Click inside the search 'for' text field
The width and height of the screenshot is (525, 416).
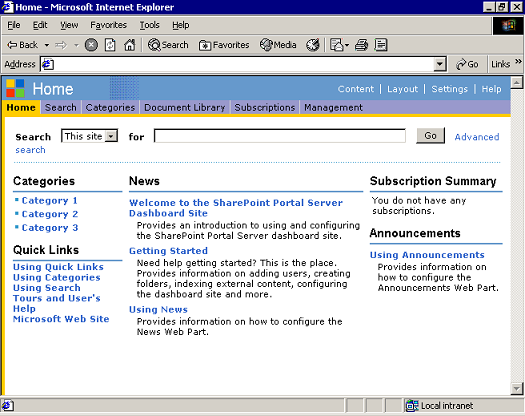tap(280, 136)
